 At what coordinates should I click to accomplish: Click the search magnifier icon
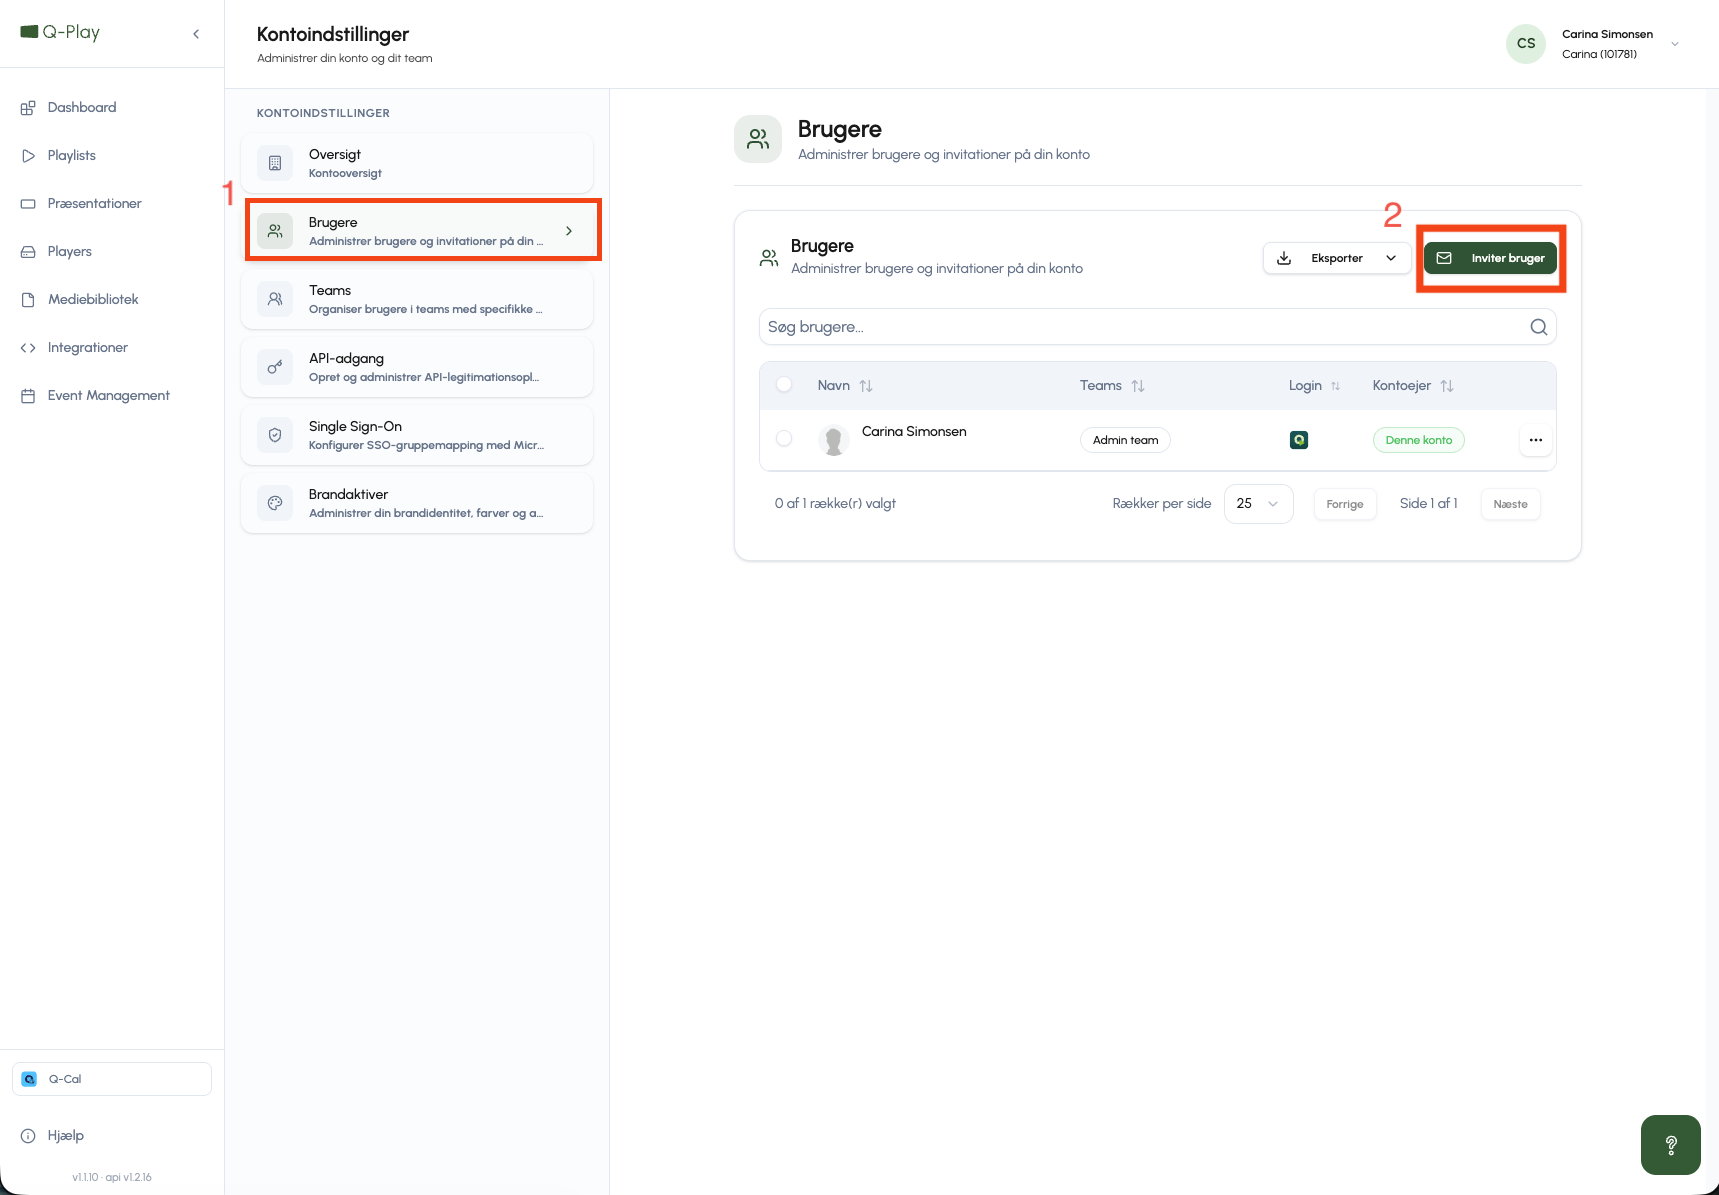(1539, 327)
